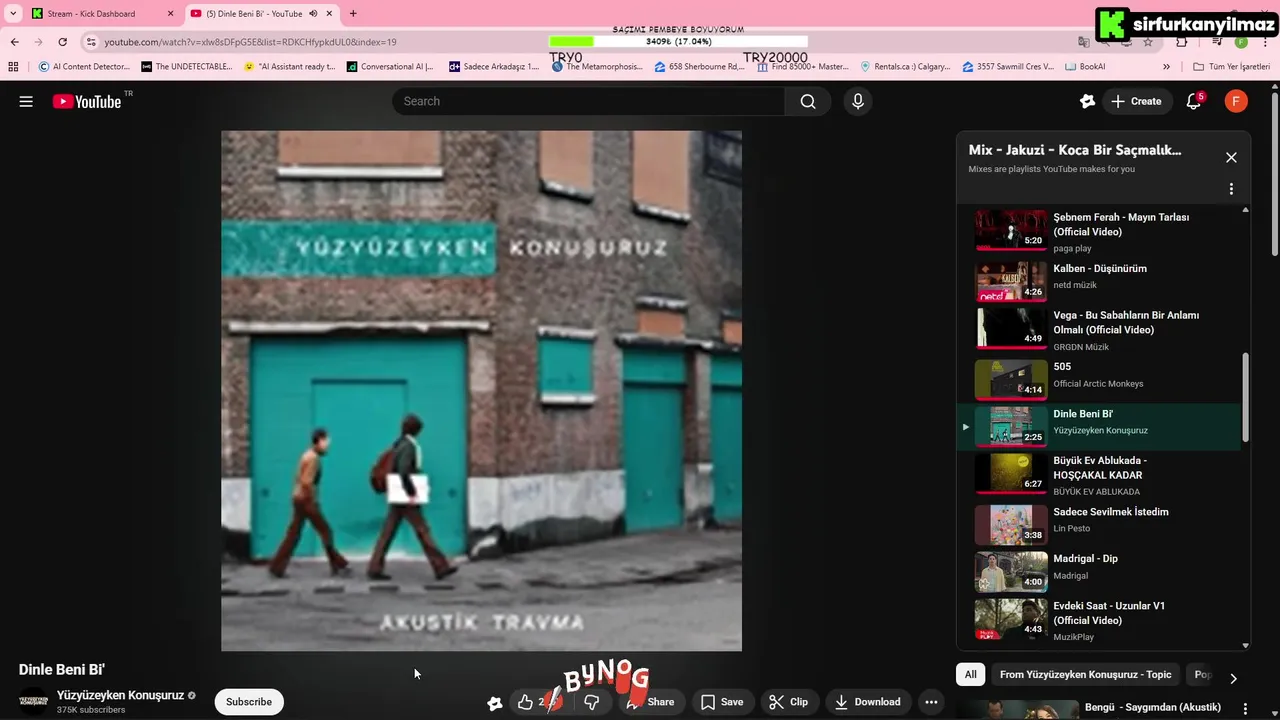The height and width of the screenshot is (720, 1280).
Task: Open 658 Sherbourne Rd bookmark
Action: pos(700,67)
